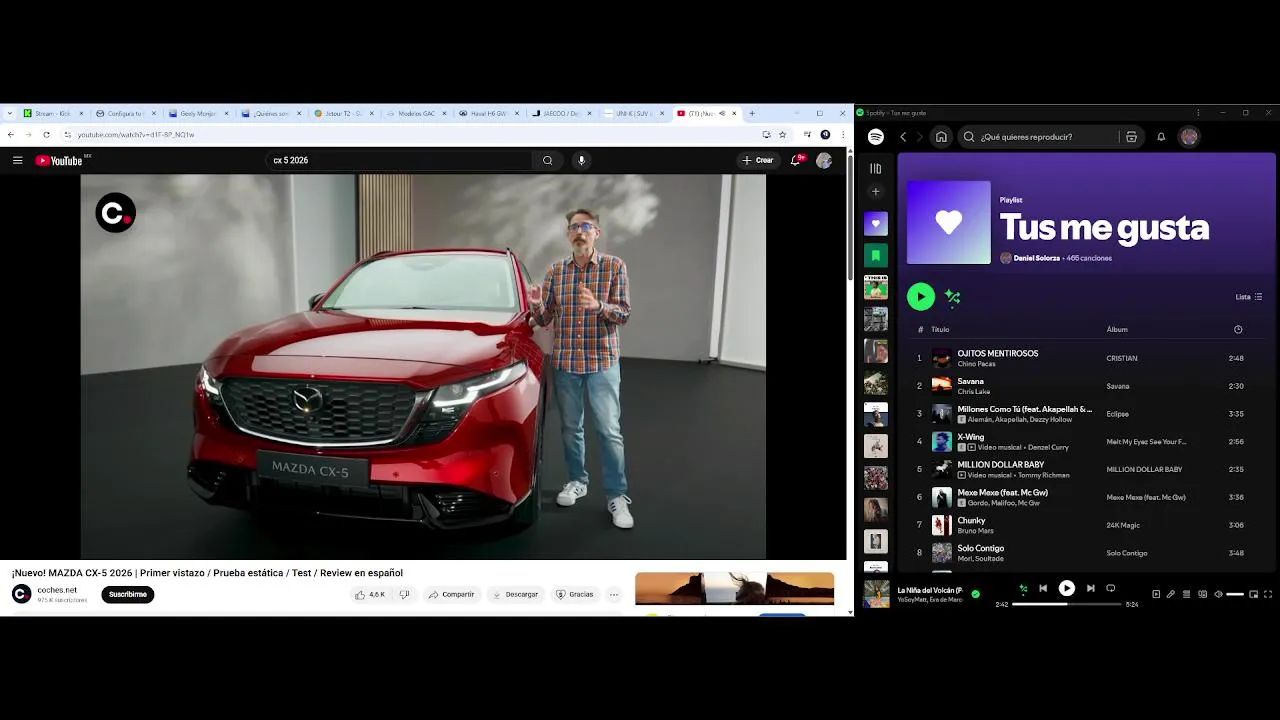Viewport: 1280px width, 720px height.
Task: Open Eclipse album link
Action: 1117,414
